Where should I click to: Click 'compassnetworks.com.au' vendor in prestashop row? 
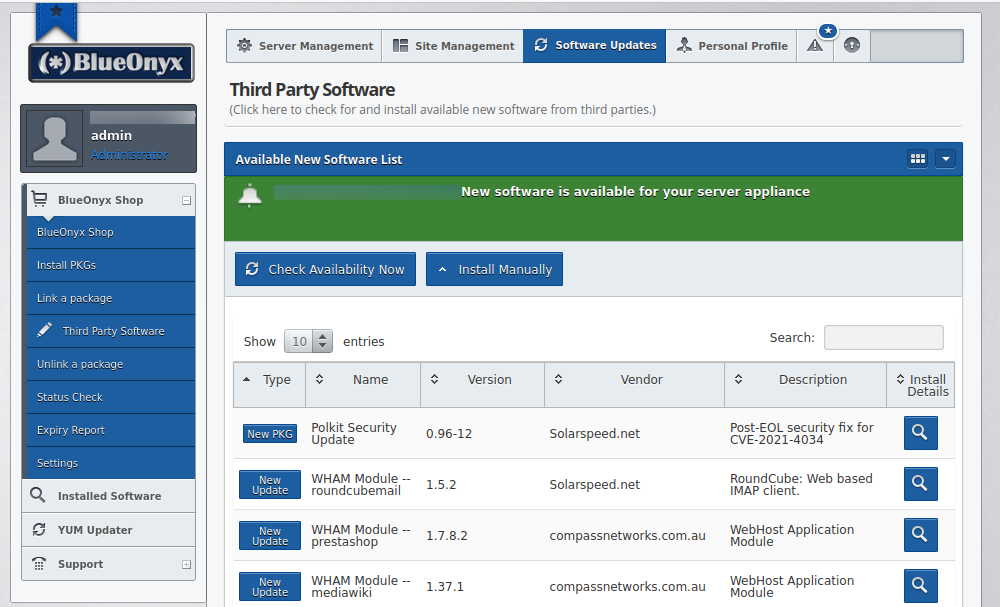[628, 536]
